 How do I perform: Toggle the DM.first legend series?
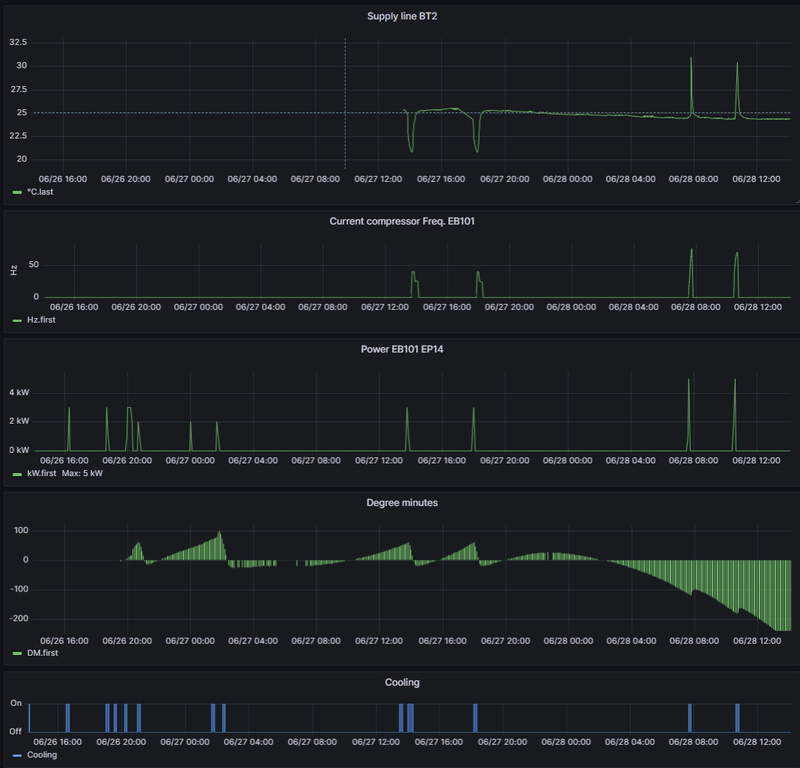point(42,653)
